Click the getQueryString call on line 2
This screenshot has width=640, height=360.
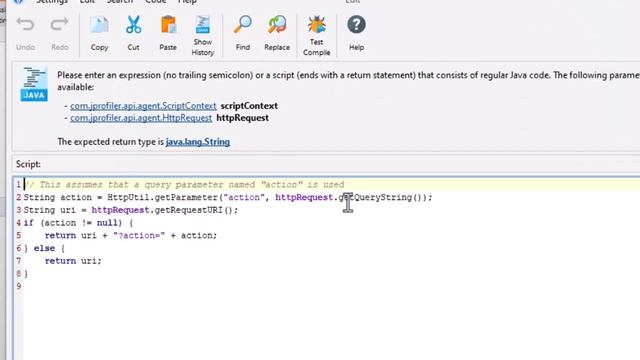[x=382, y=198]
